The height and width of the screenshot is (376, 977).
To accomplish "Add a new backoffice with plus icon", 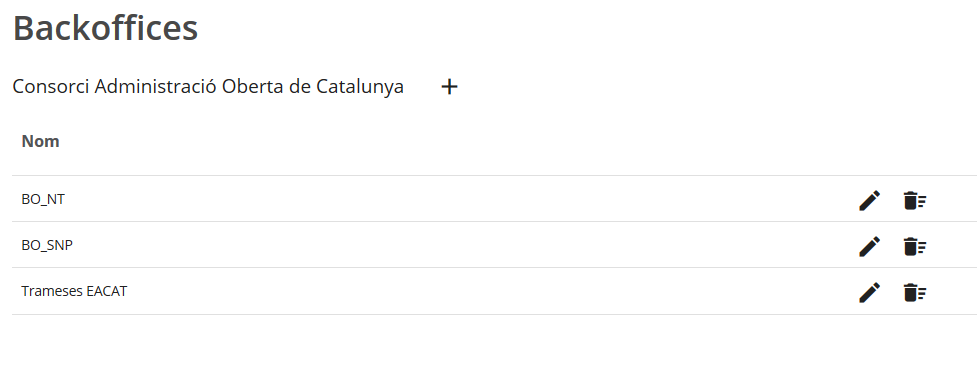I will point(449,87).
